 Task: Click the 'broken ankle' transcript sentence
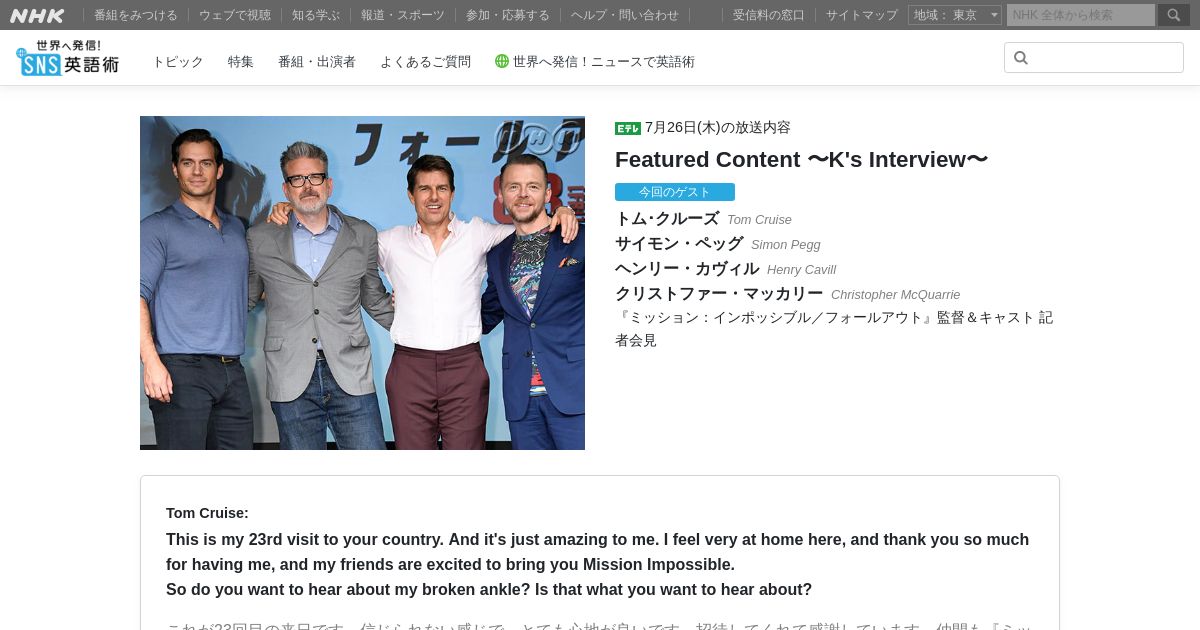click(489, 590)
